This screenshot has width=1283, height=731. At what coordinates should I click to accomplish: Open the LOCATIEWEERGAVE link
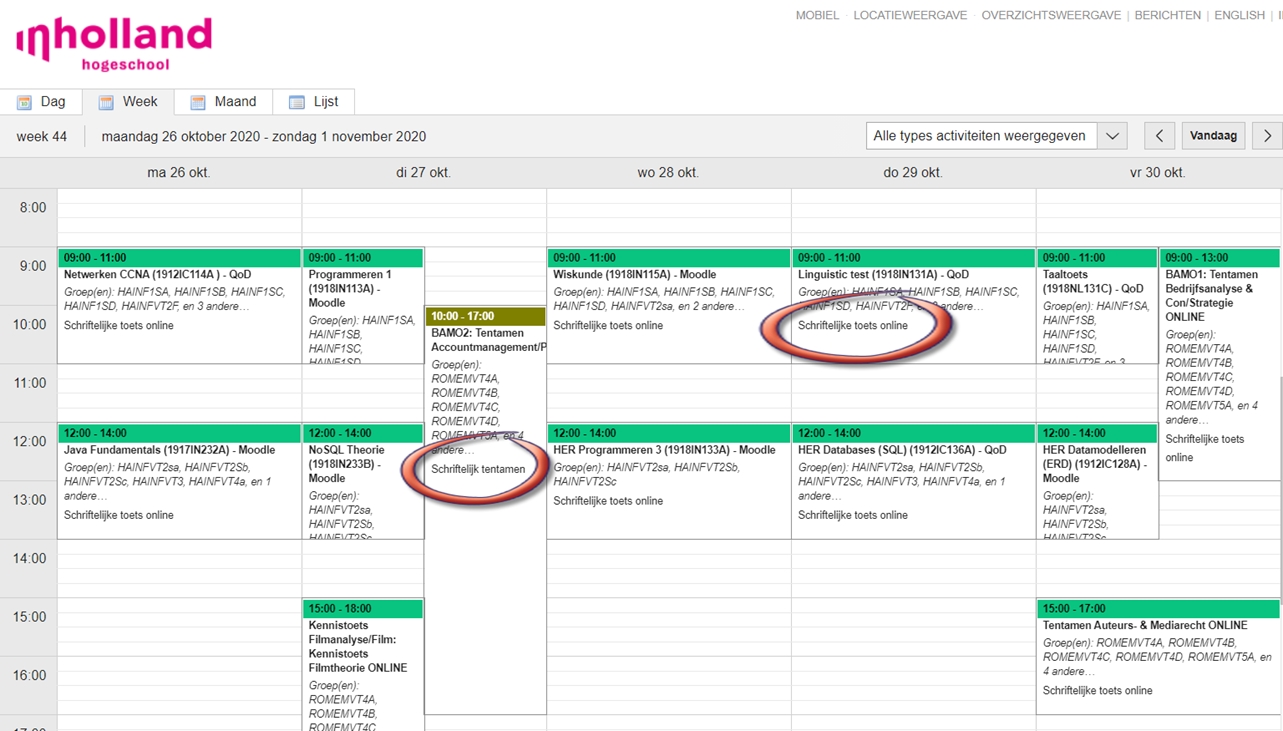(x=910, y=15)
